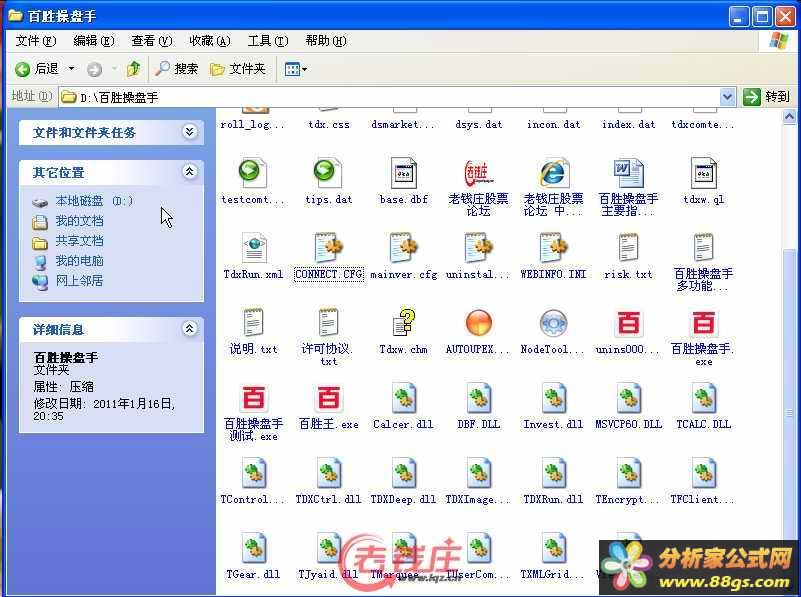
Task: Open the Views dropdown button
Action: coord(295,68)
